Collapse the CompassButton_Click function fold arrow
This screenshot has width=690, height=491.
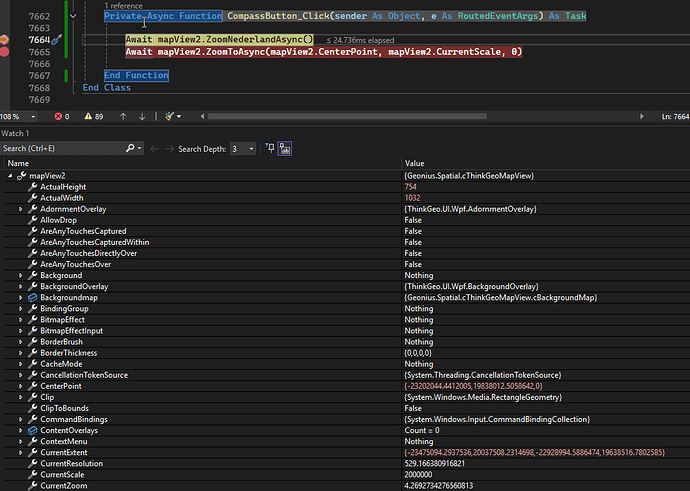tap(73, 16)
